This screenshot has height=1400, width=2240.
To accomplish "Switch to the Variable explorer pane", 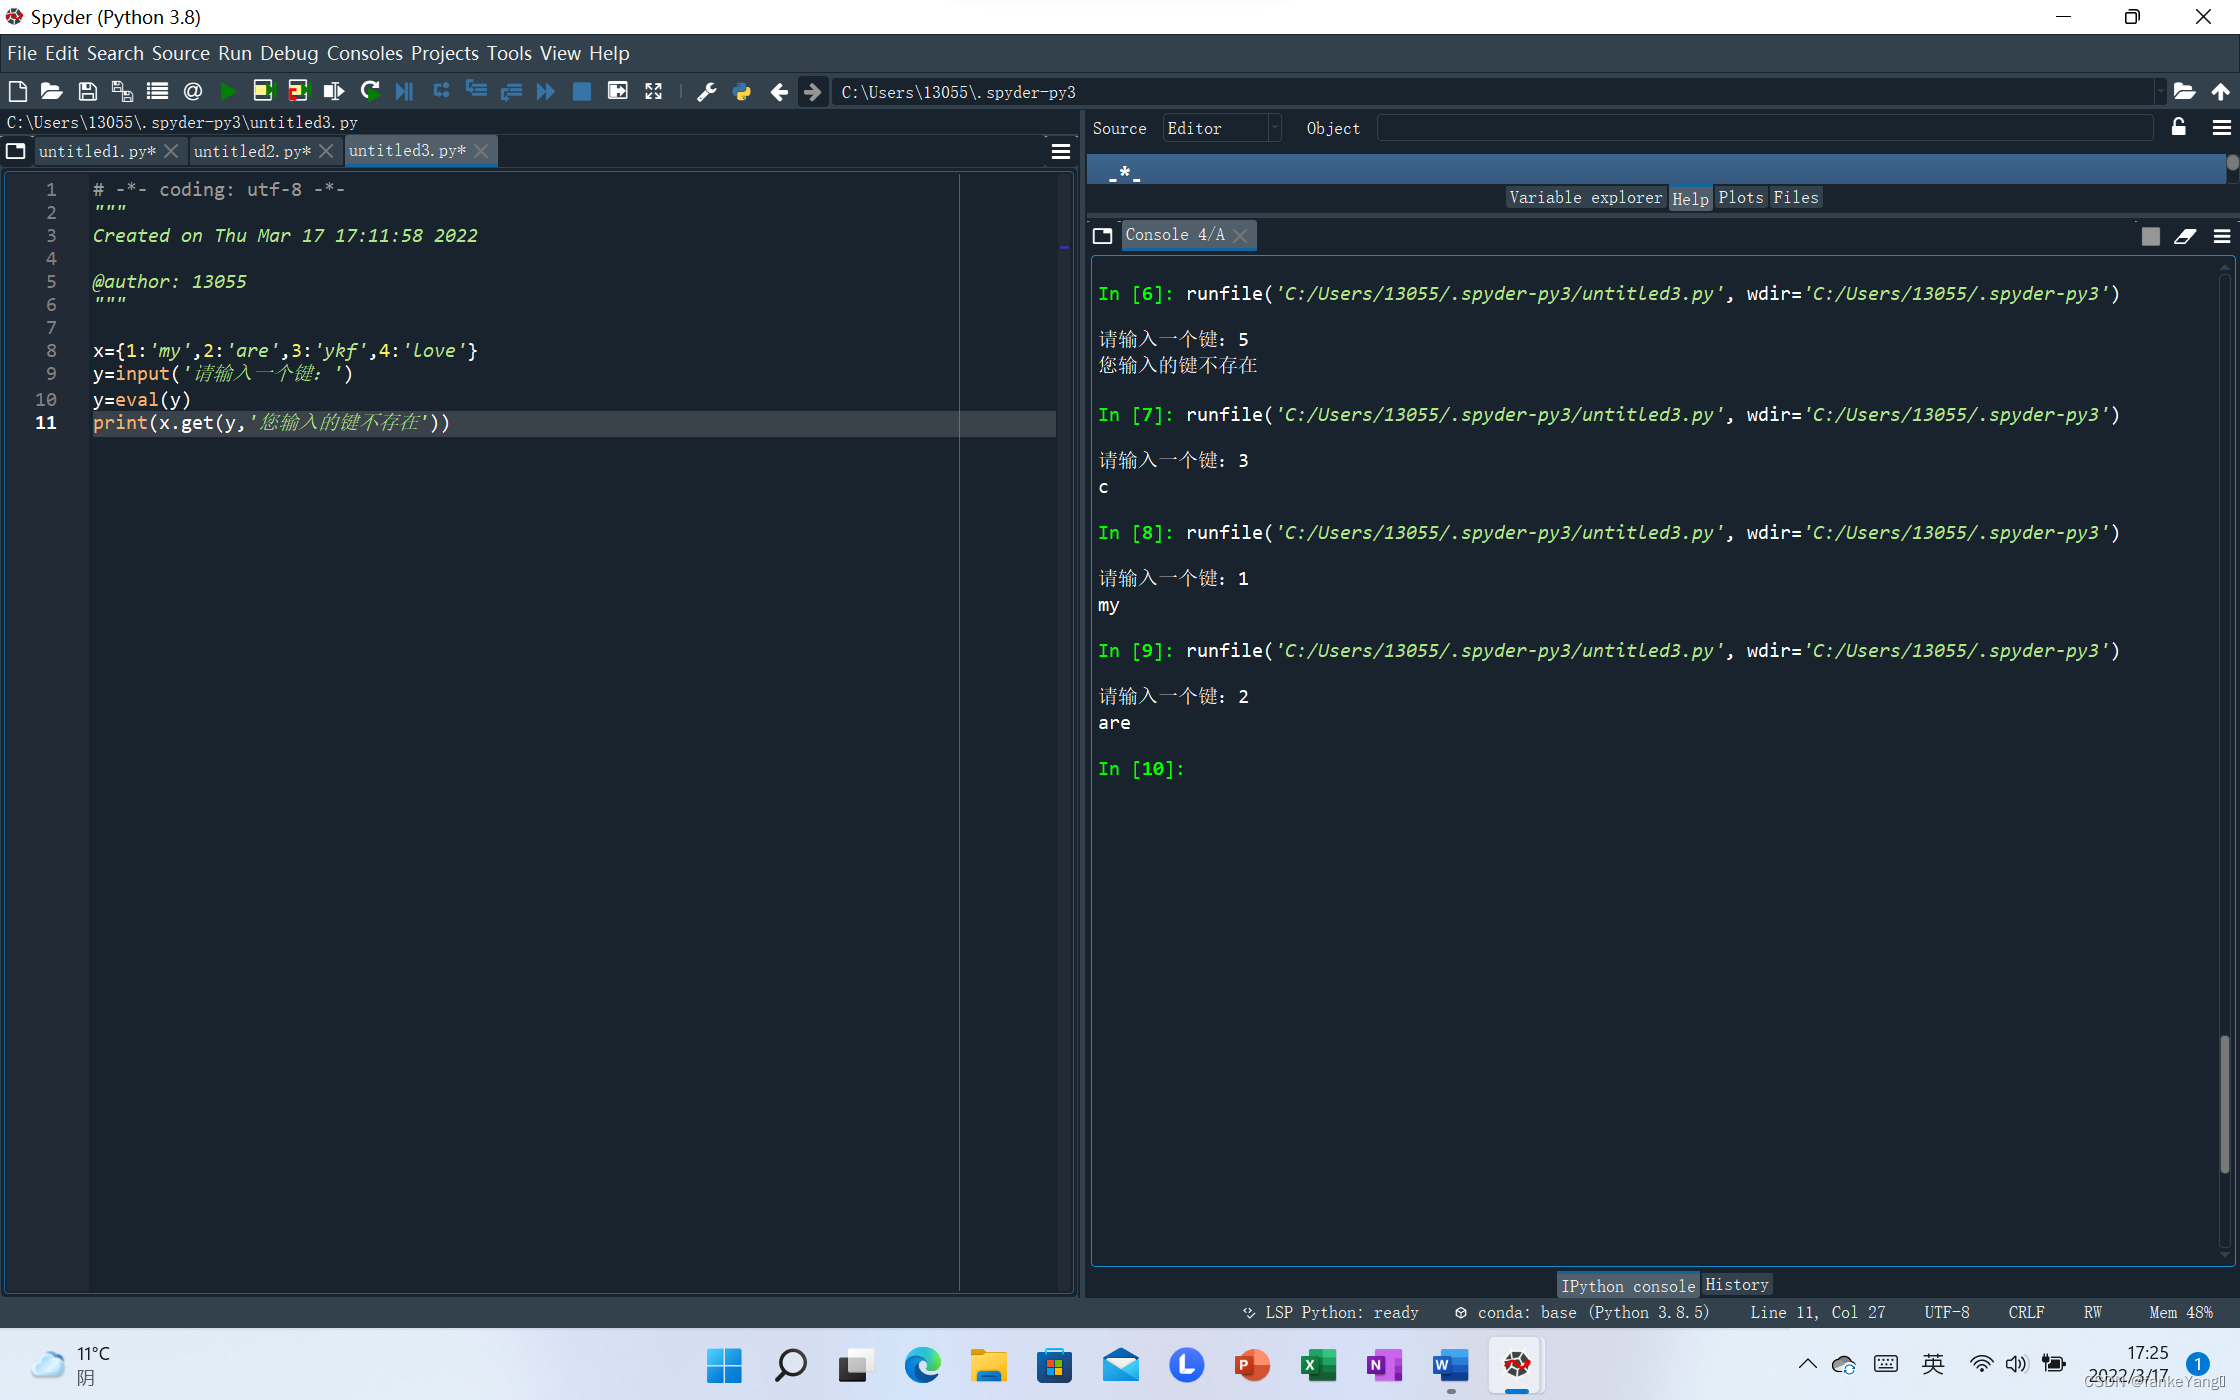I will pos(1585,197).
